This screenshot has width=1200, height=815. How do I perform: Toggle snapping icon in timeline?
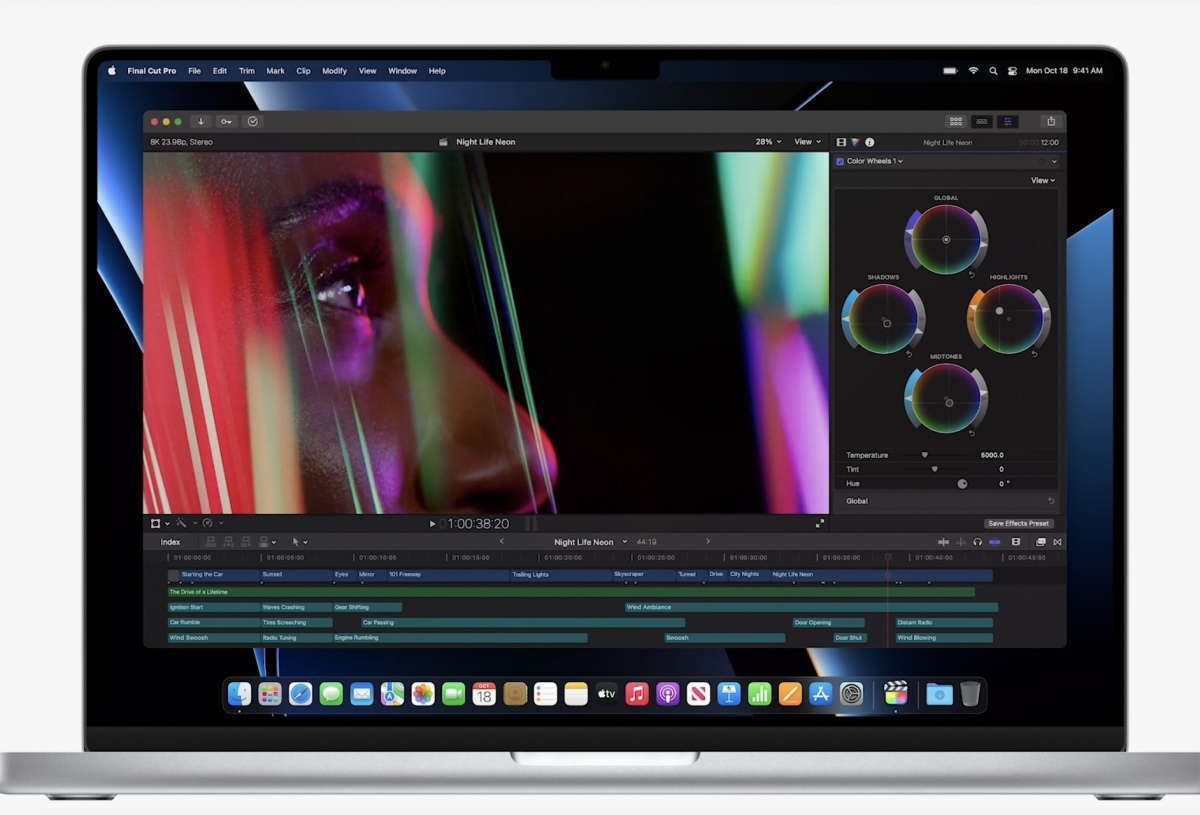(995, 542)
